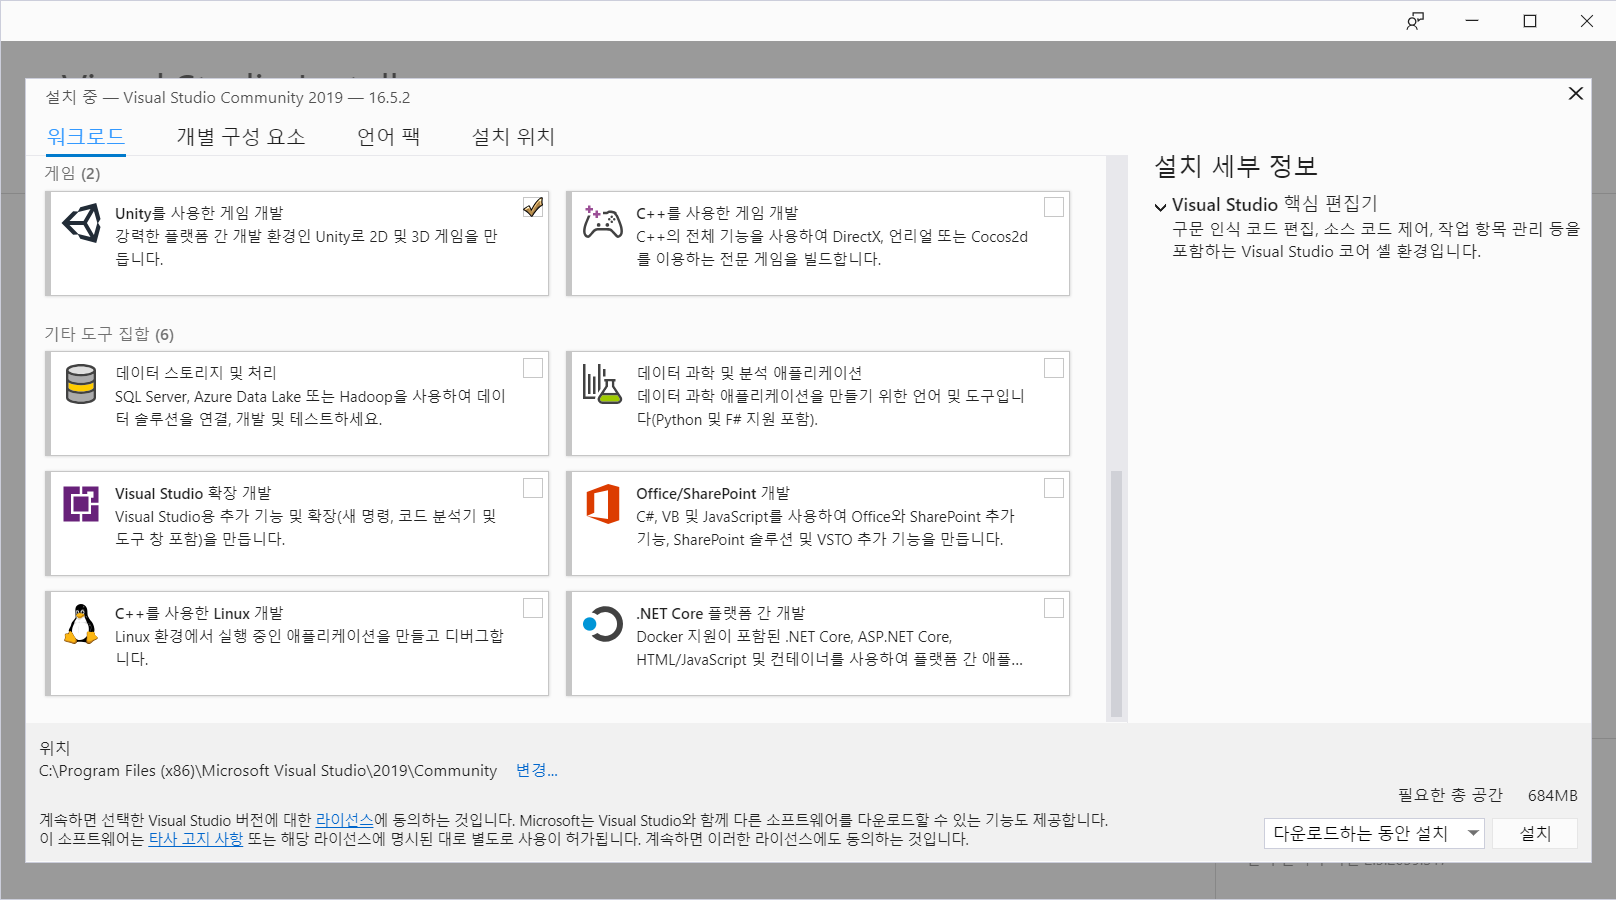Click the Linux penguin icon

click(x=81, y=624)
